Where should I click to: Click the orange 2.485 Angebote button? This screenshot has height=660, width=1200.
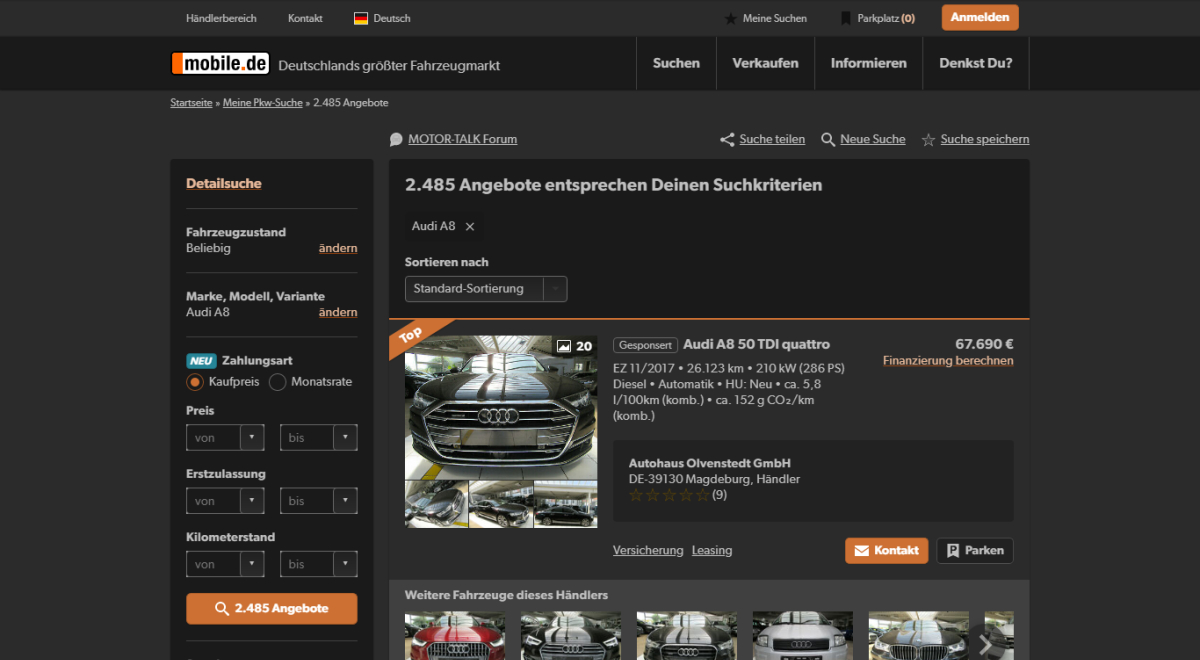(271, 609)
